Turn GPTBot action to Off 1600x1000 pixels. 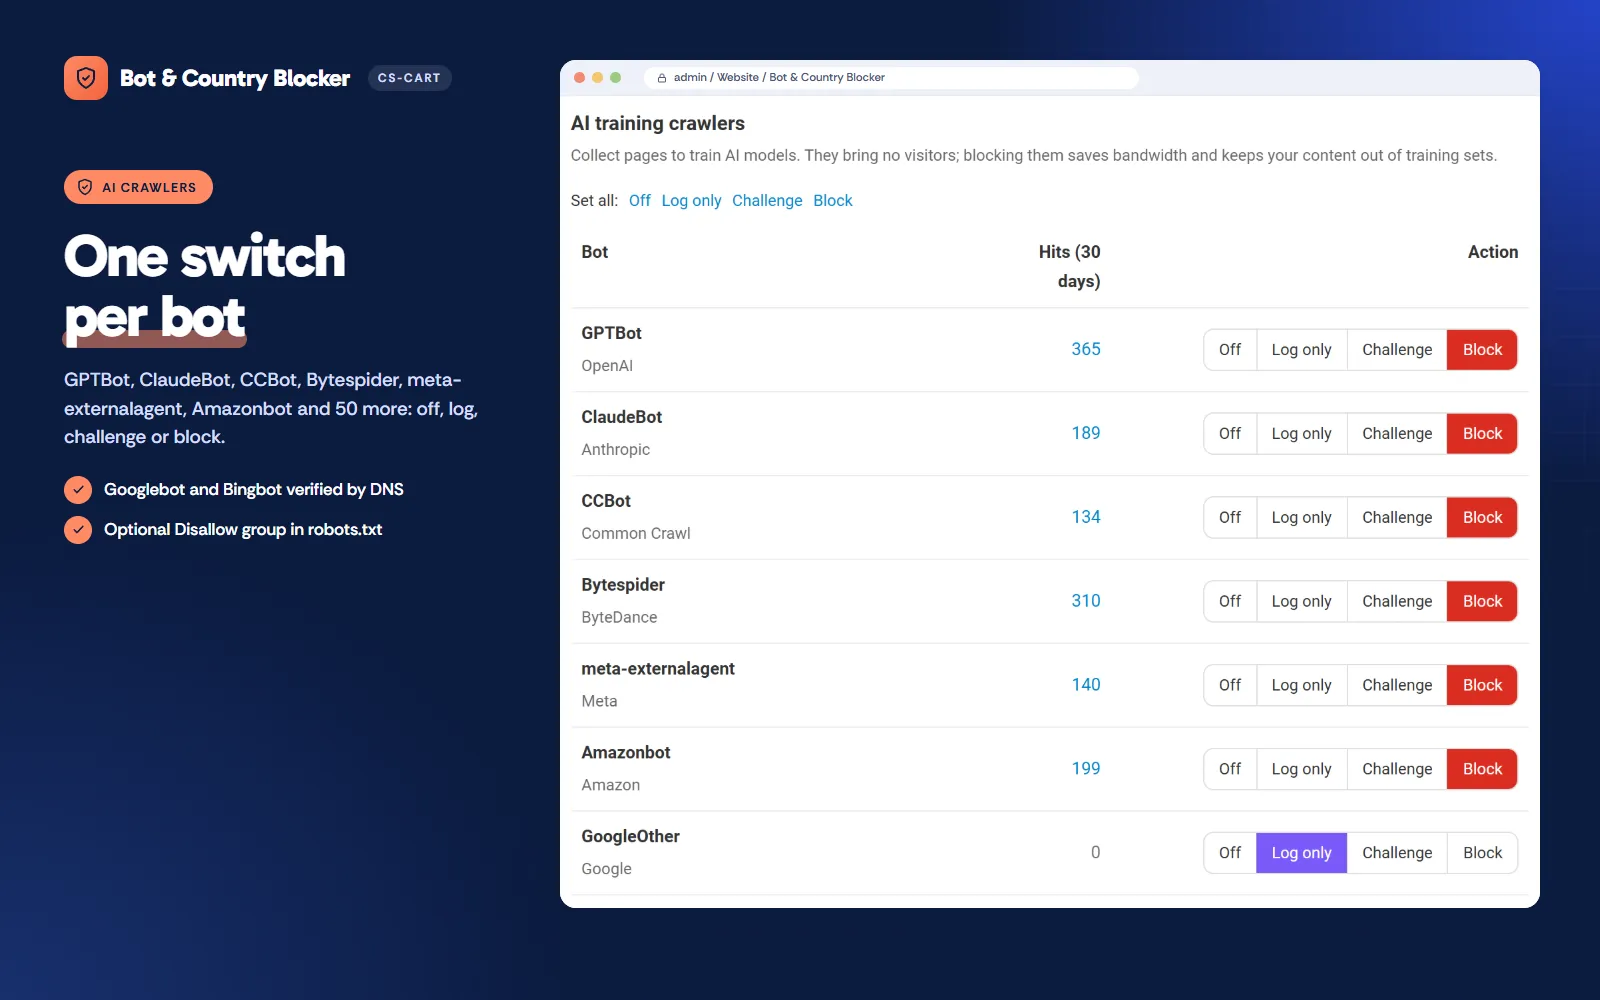1230,350
